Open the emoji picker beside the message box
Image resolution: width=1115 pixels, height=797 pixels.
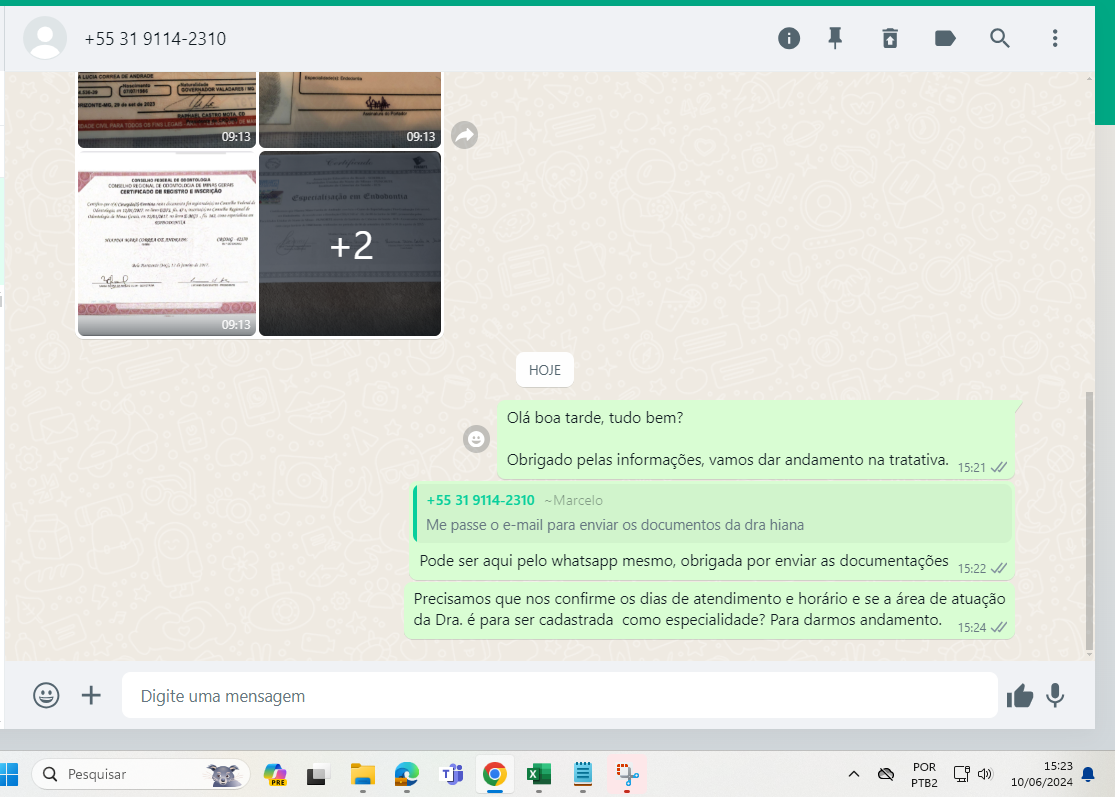click(46, 695)
